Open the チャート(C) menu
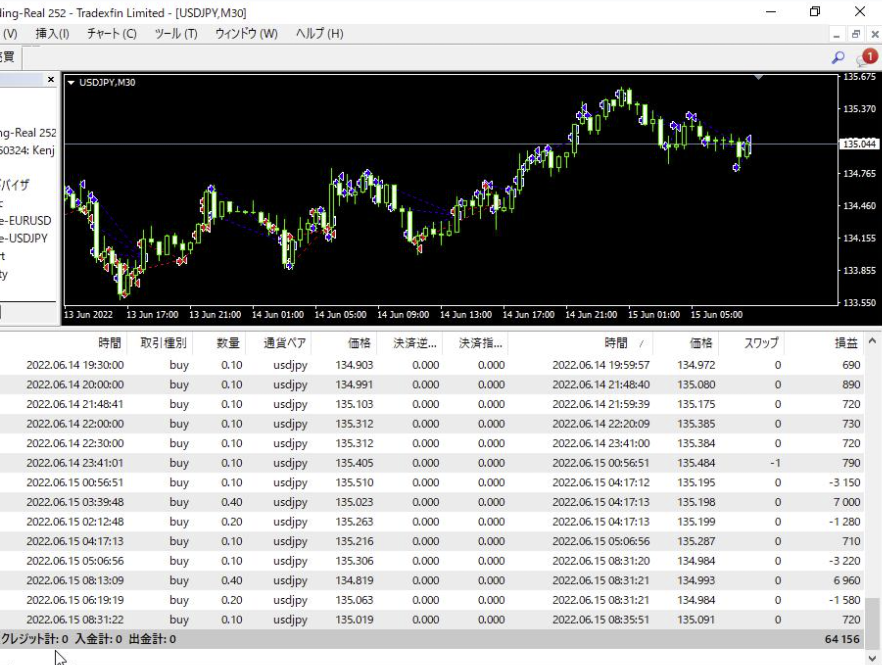Screen dimensions: 882x665 click(111, 34)
